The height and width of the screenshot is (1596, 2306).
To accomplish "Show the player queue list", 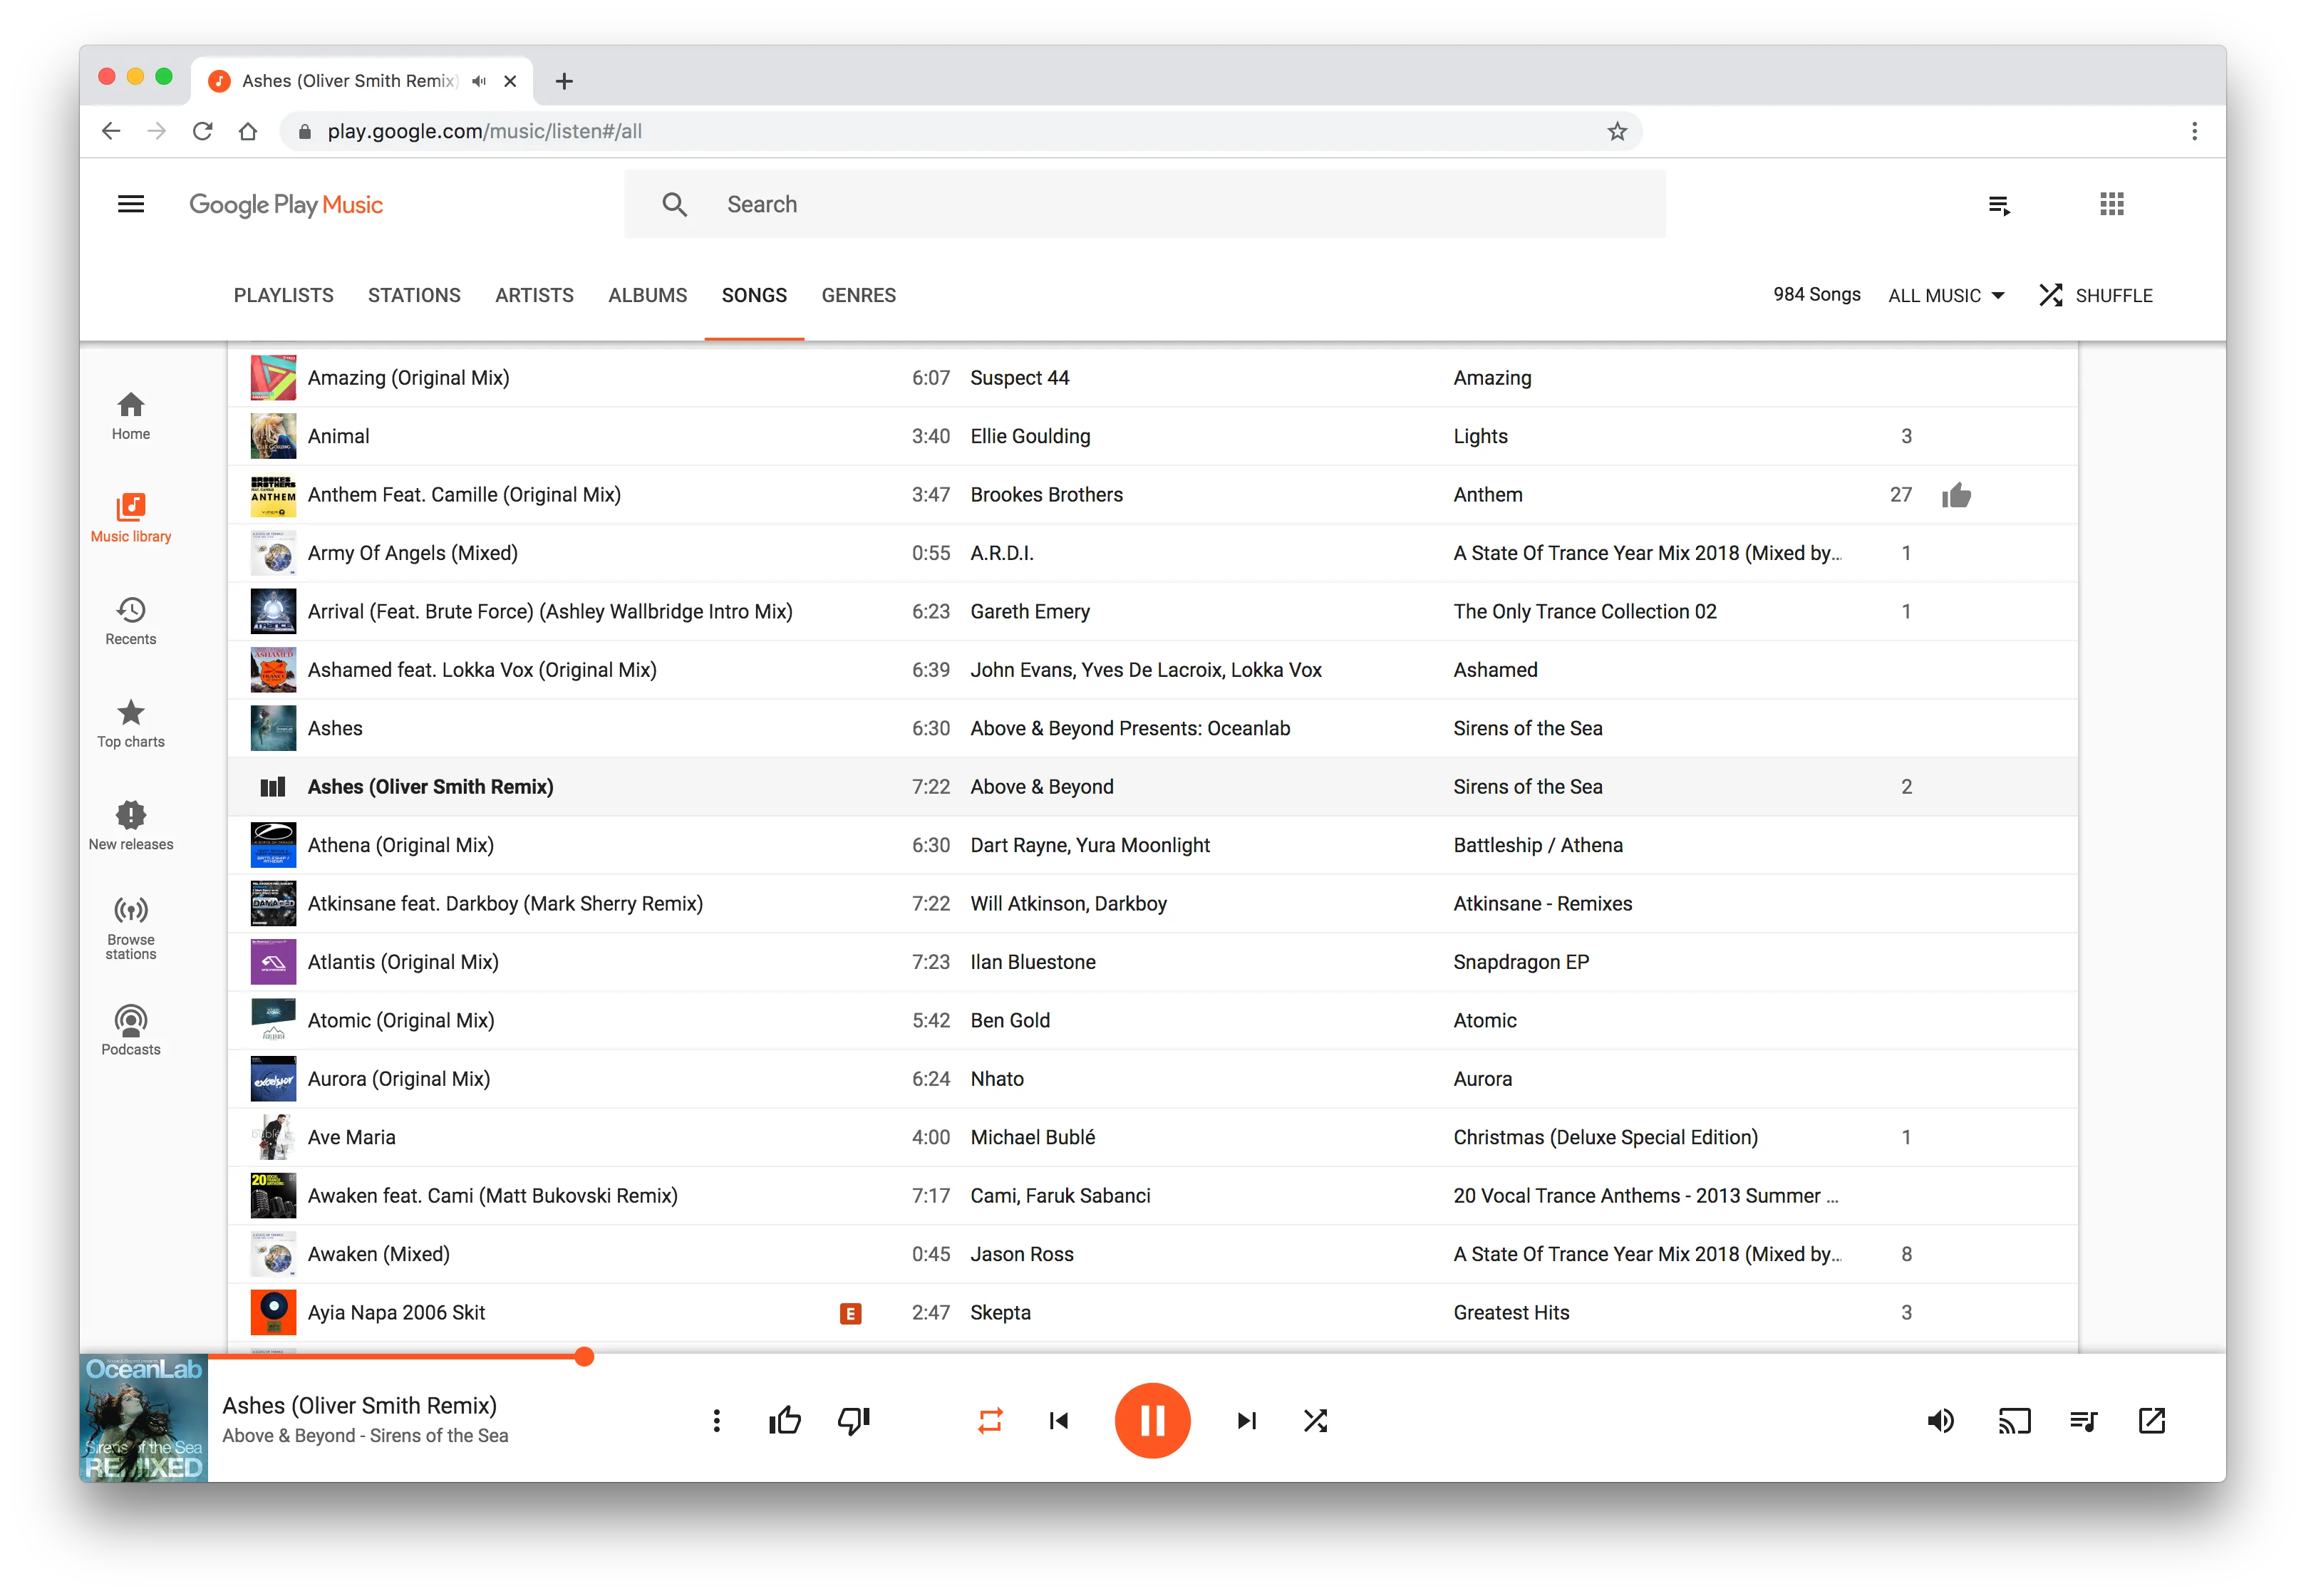I will (x=2083, y=1420).
